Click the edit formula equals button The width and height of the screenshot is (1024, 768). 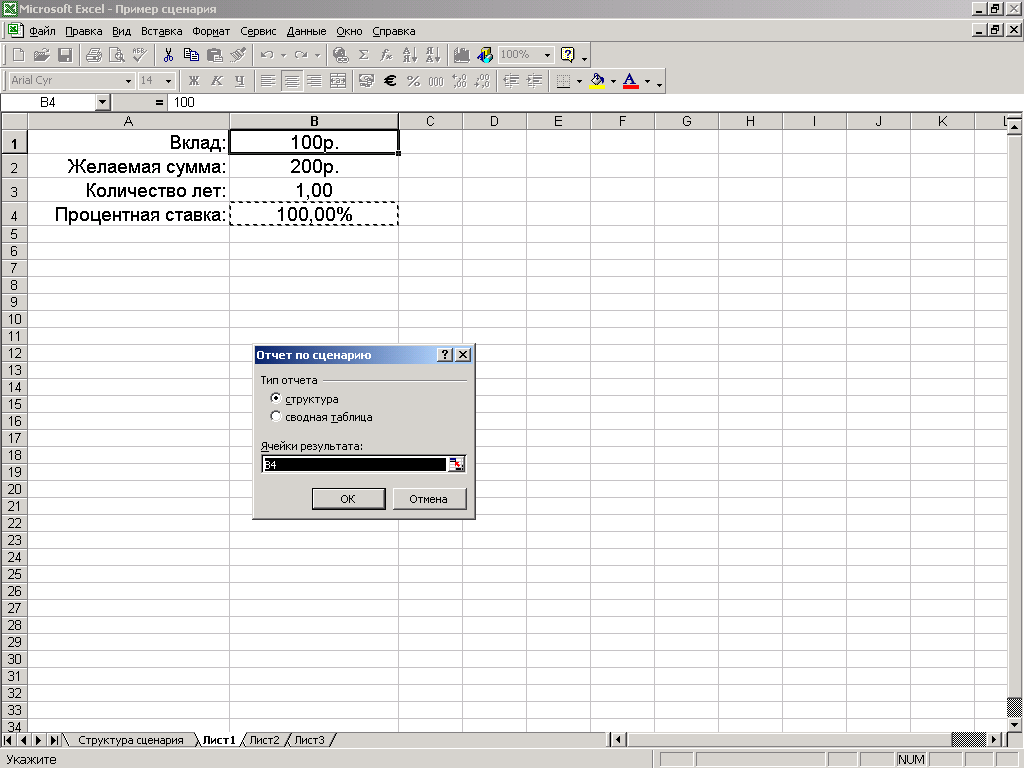coord(159,102)
